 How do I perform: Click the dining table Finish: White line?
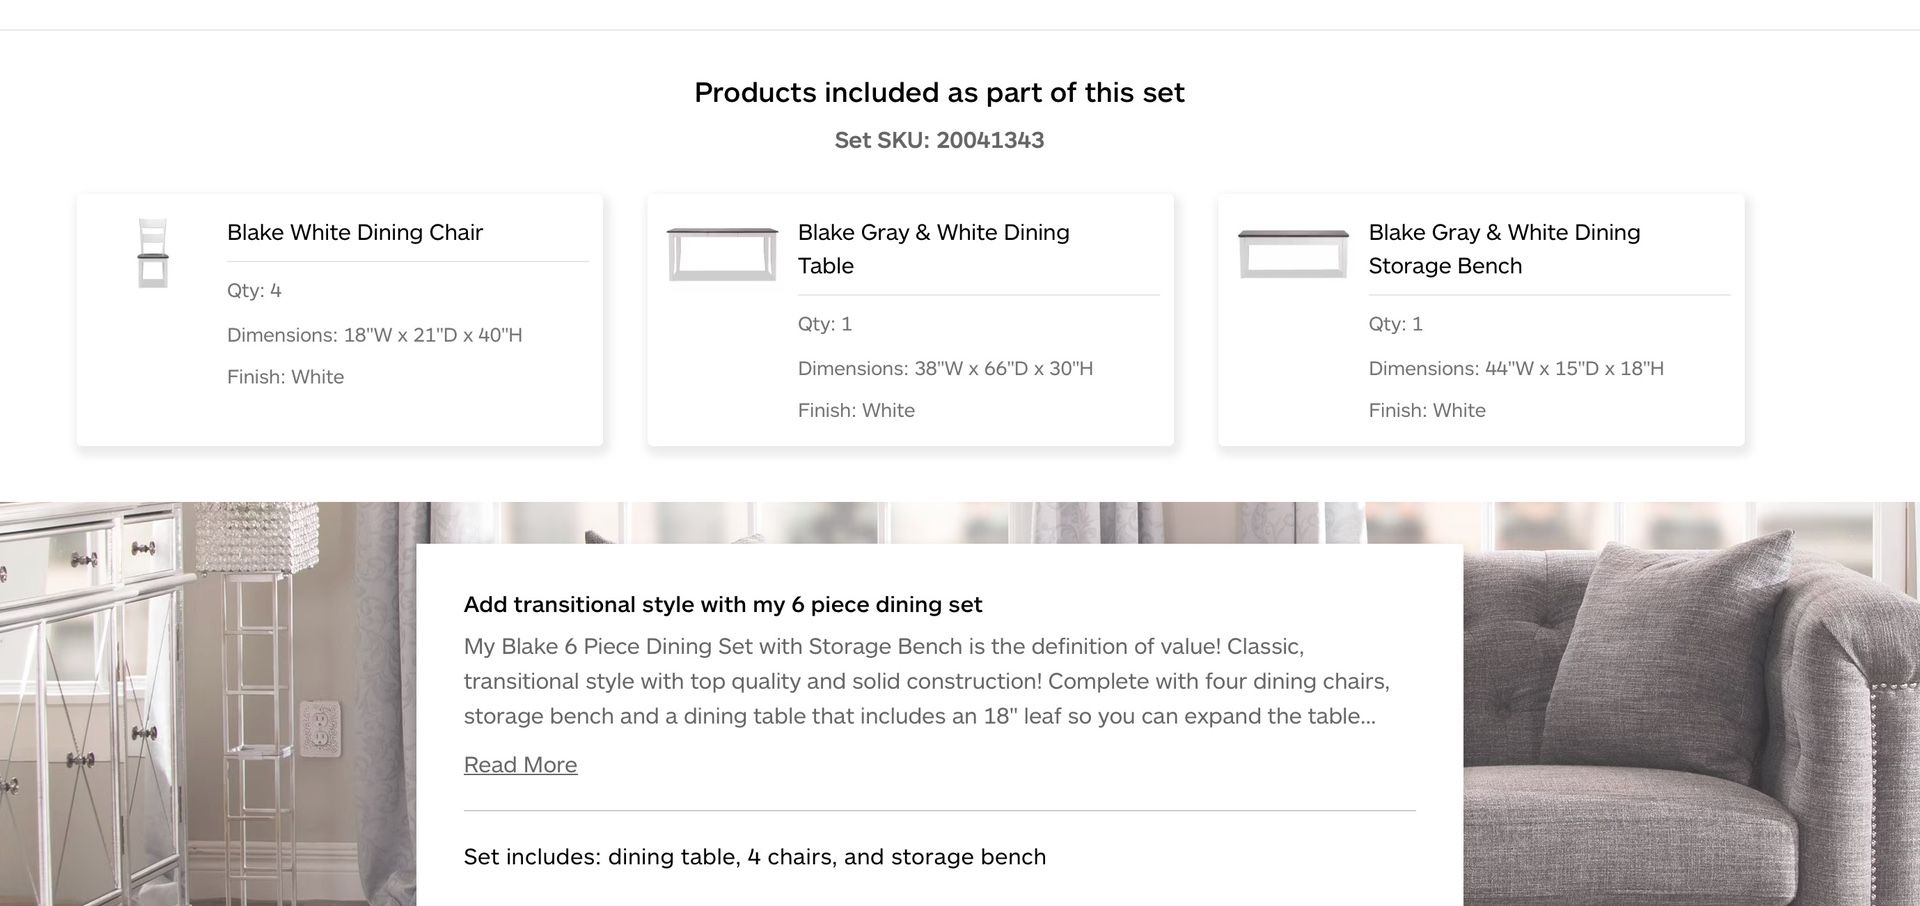[x=856, y=410]
